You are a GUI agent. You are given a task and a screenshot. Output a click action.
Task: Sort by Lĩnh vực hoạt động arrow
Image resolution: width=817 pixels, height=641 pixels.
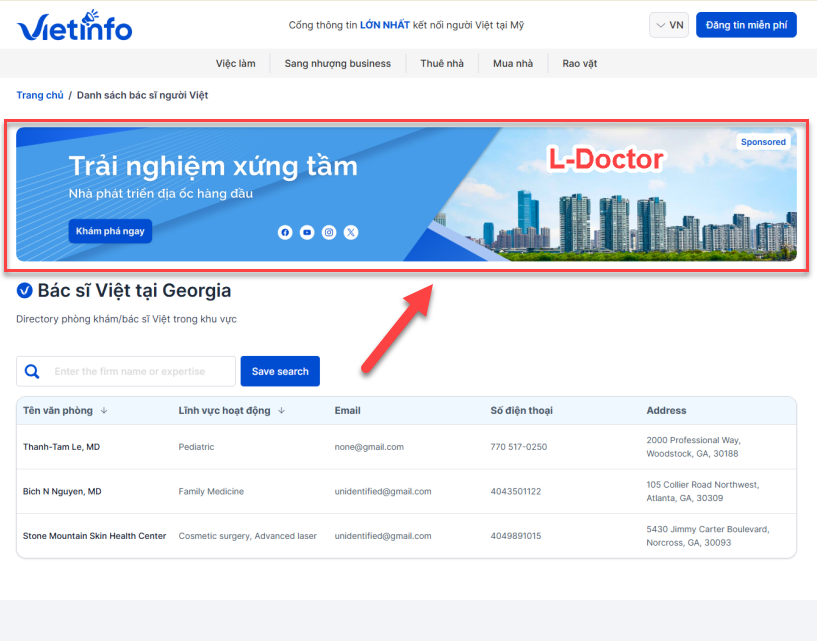pyautogui.click(x=281, y=411)
